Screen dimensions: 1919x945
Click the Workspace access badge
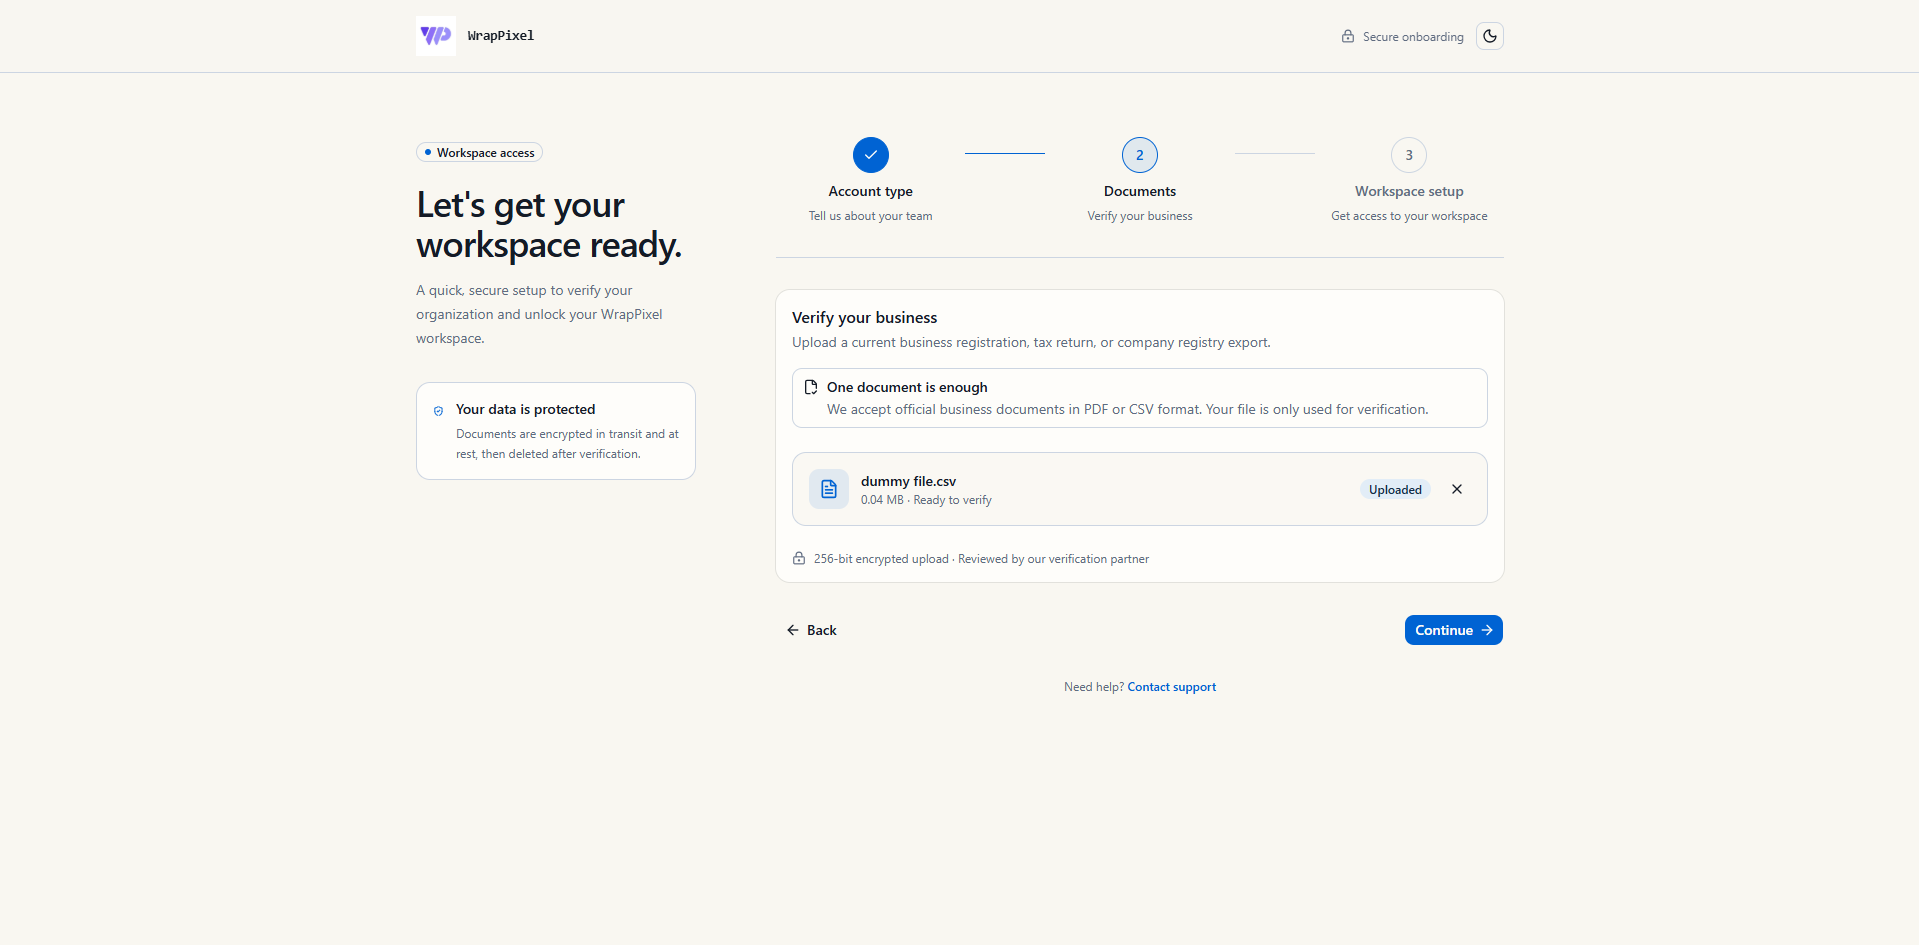479,153
